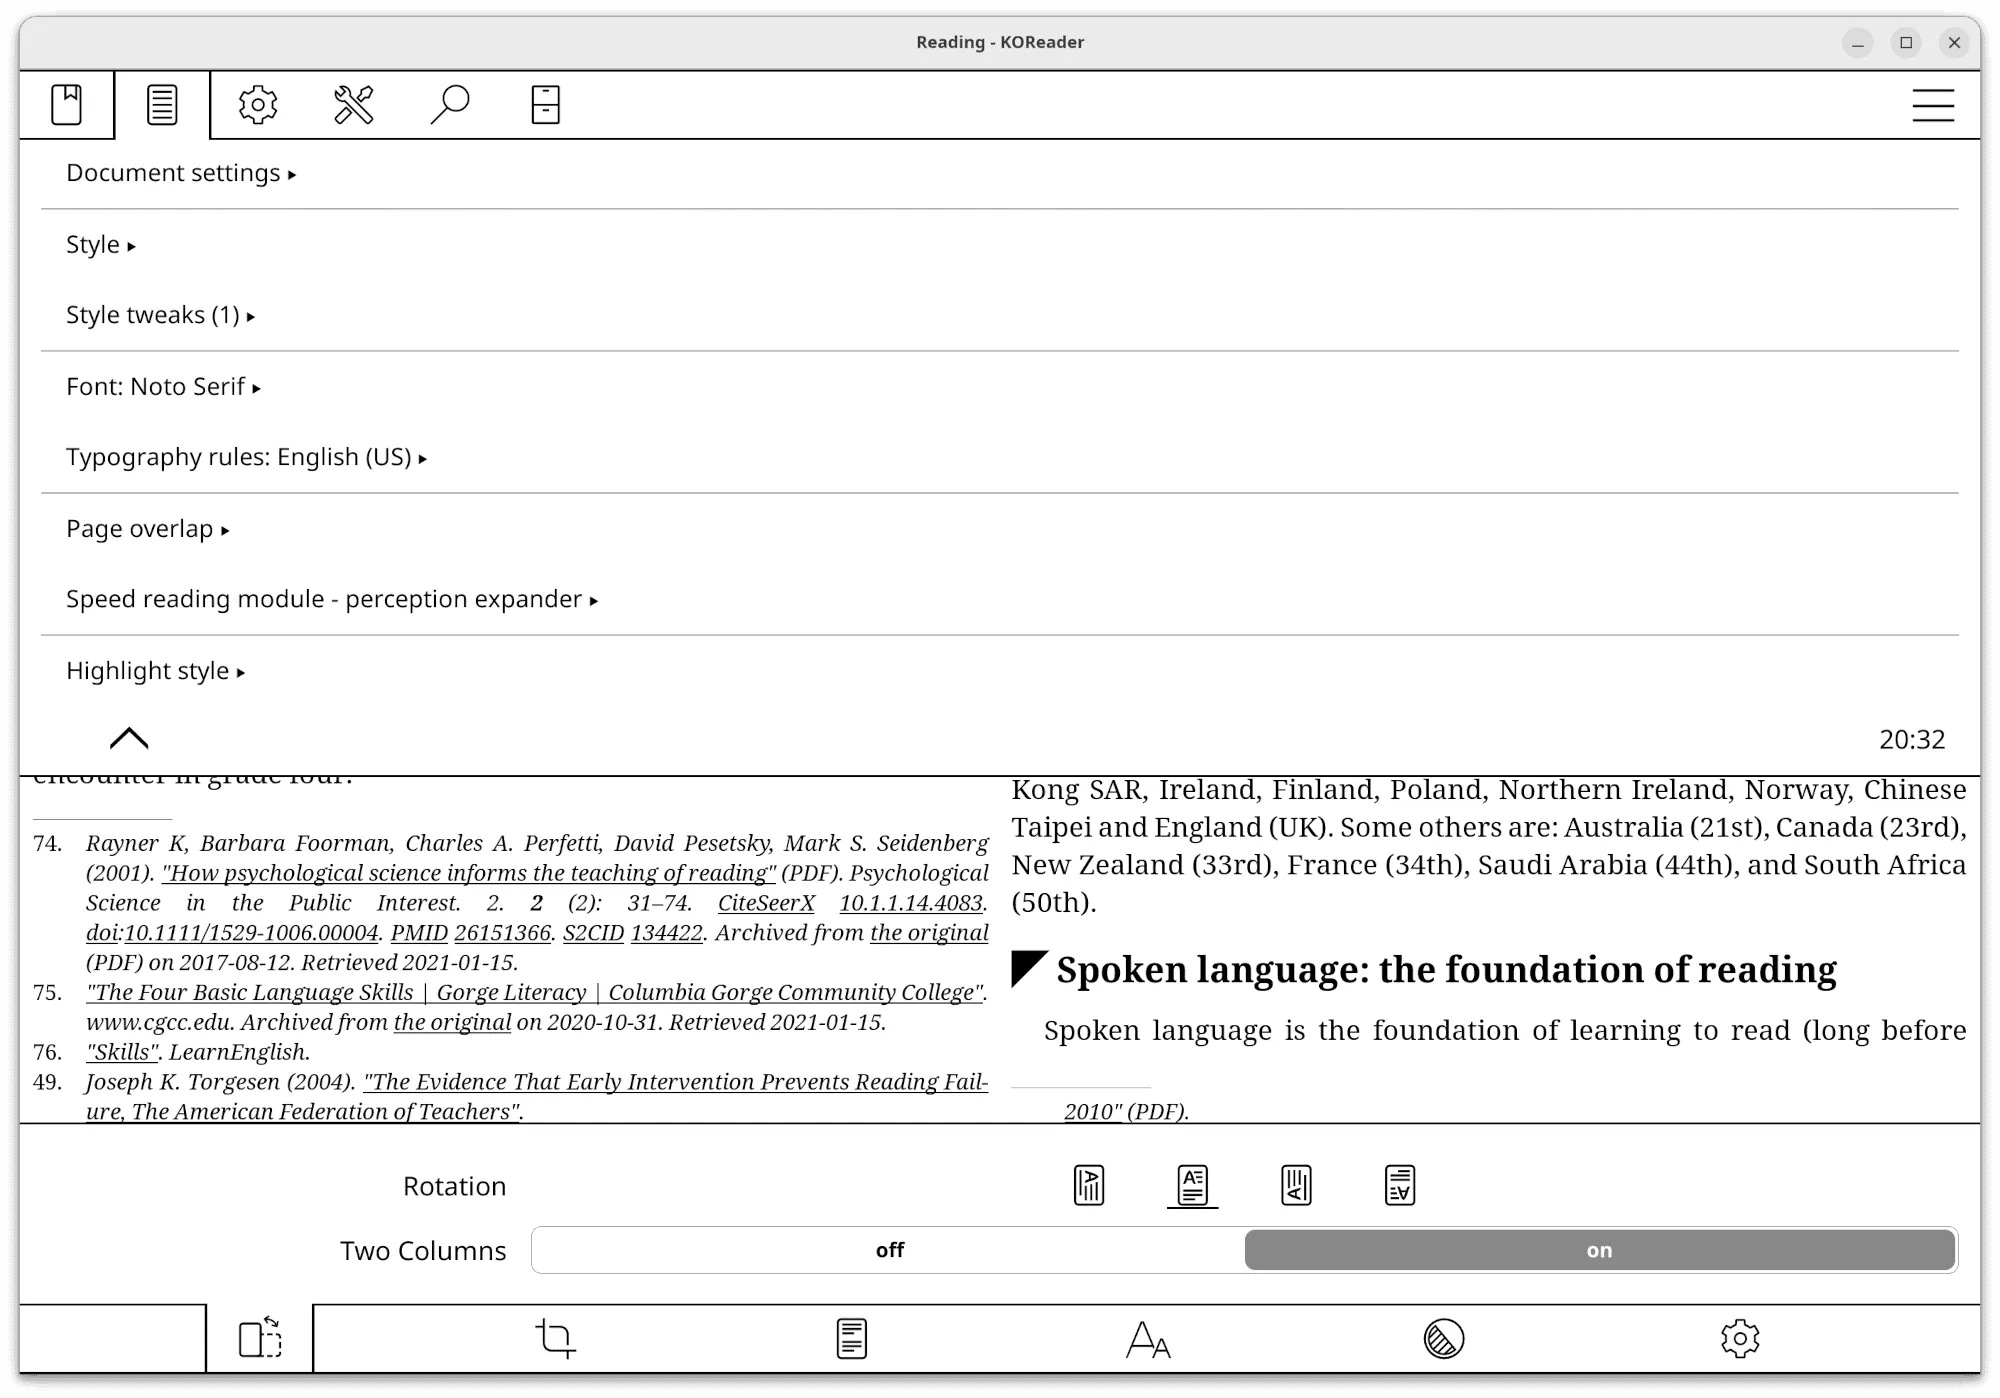This screenshot has width=2000, height=1398.
Task: Collapse the top menu with up chevron
Action: point(129,738)
